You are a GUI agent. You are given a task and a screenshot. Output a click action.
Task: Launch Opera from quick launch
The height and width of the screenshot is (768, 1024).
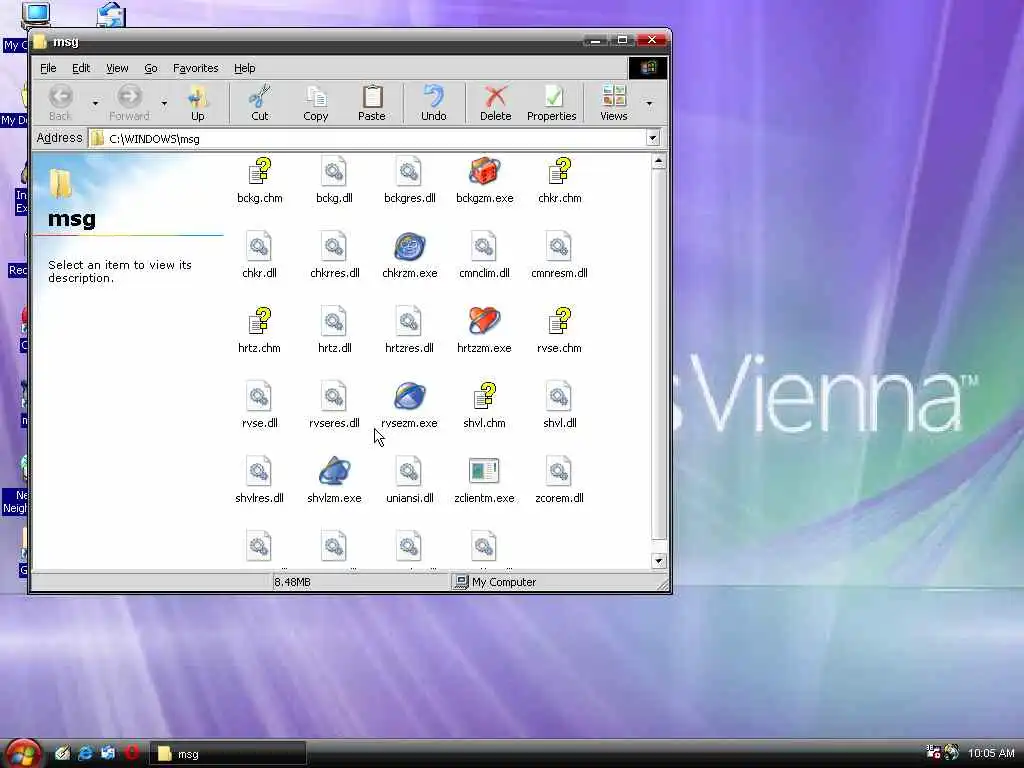(x=132, y=753)
